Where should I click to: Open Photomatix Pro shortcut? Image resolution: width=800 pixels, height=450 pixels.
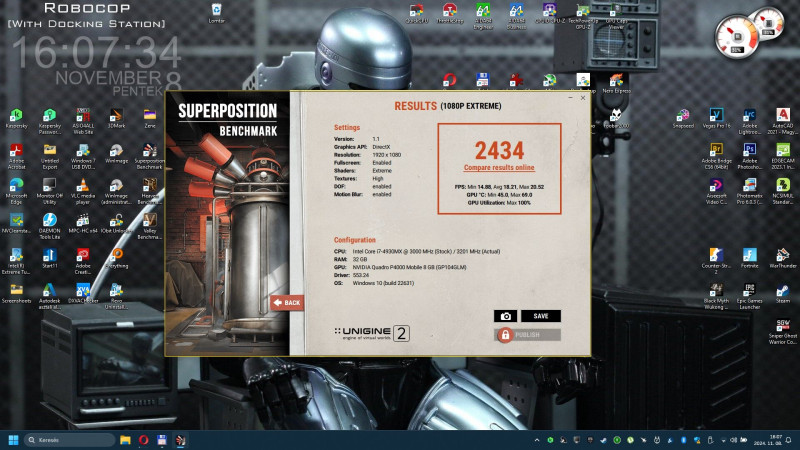coord(749,191)
